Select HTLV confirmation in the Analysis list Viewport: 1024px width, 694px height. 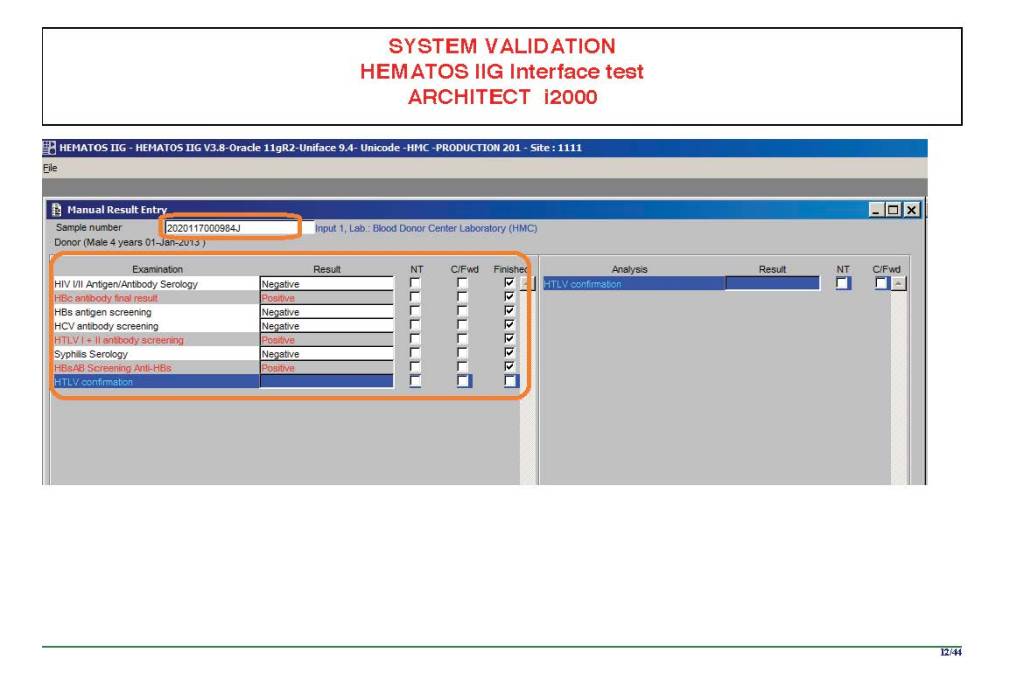click(632, 284)
